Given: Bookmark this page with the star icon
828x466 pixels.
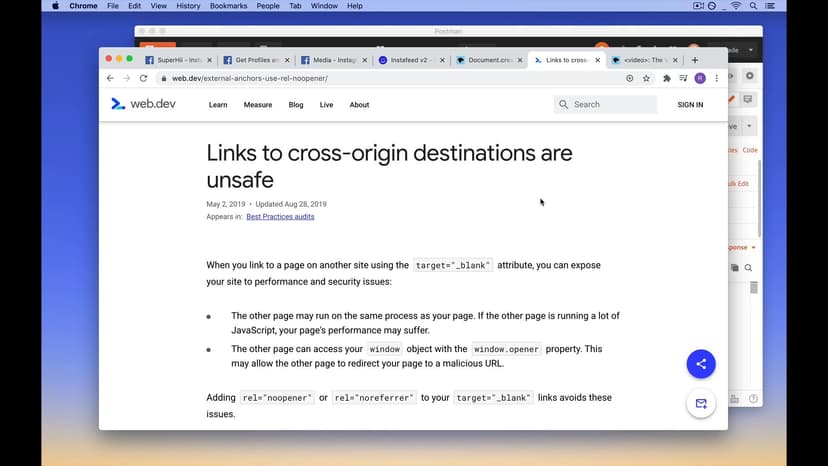Looking at the screenshot, I should 646,78.
